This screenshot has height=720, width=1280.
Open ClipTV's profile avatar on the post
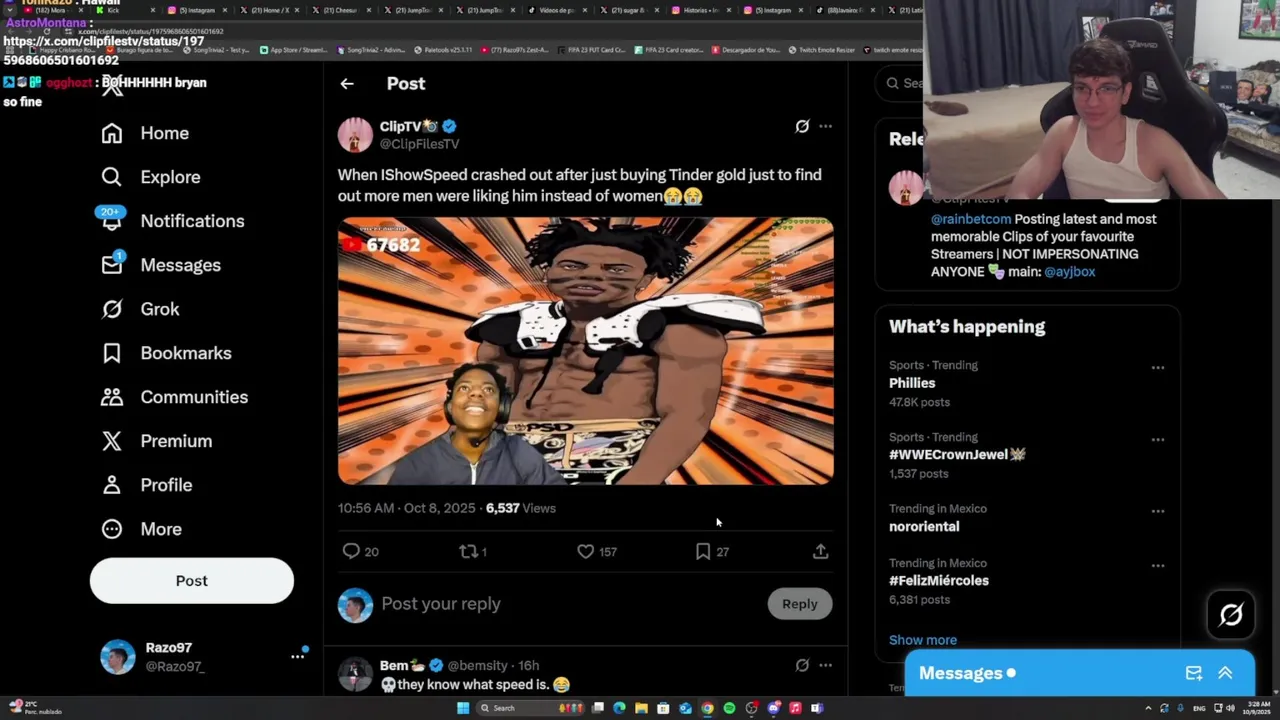pyautogui.click(x=355, y=135)
